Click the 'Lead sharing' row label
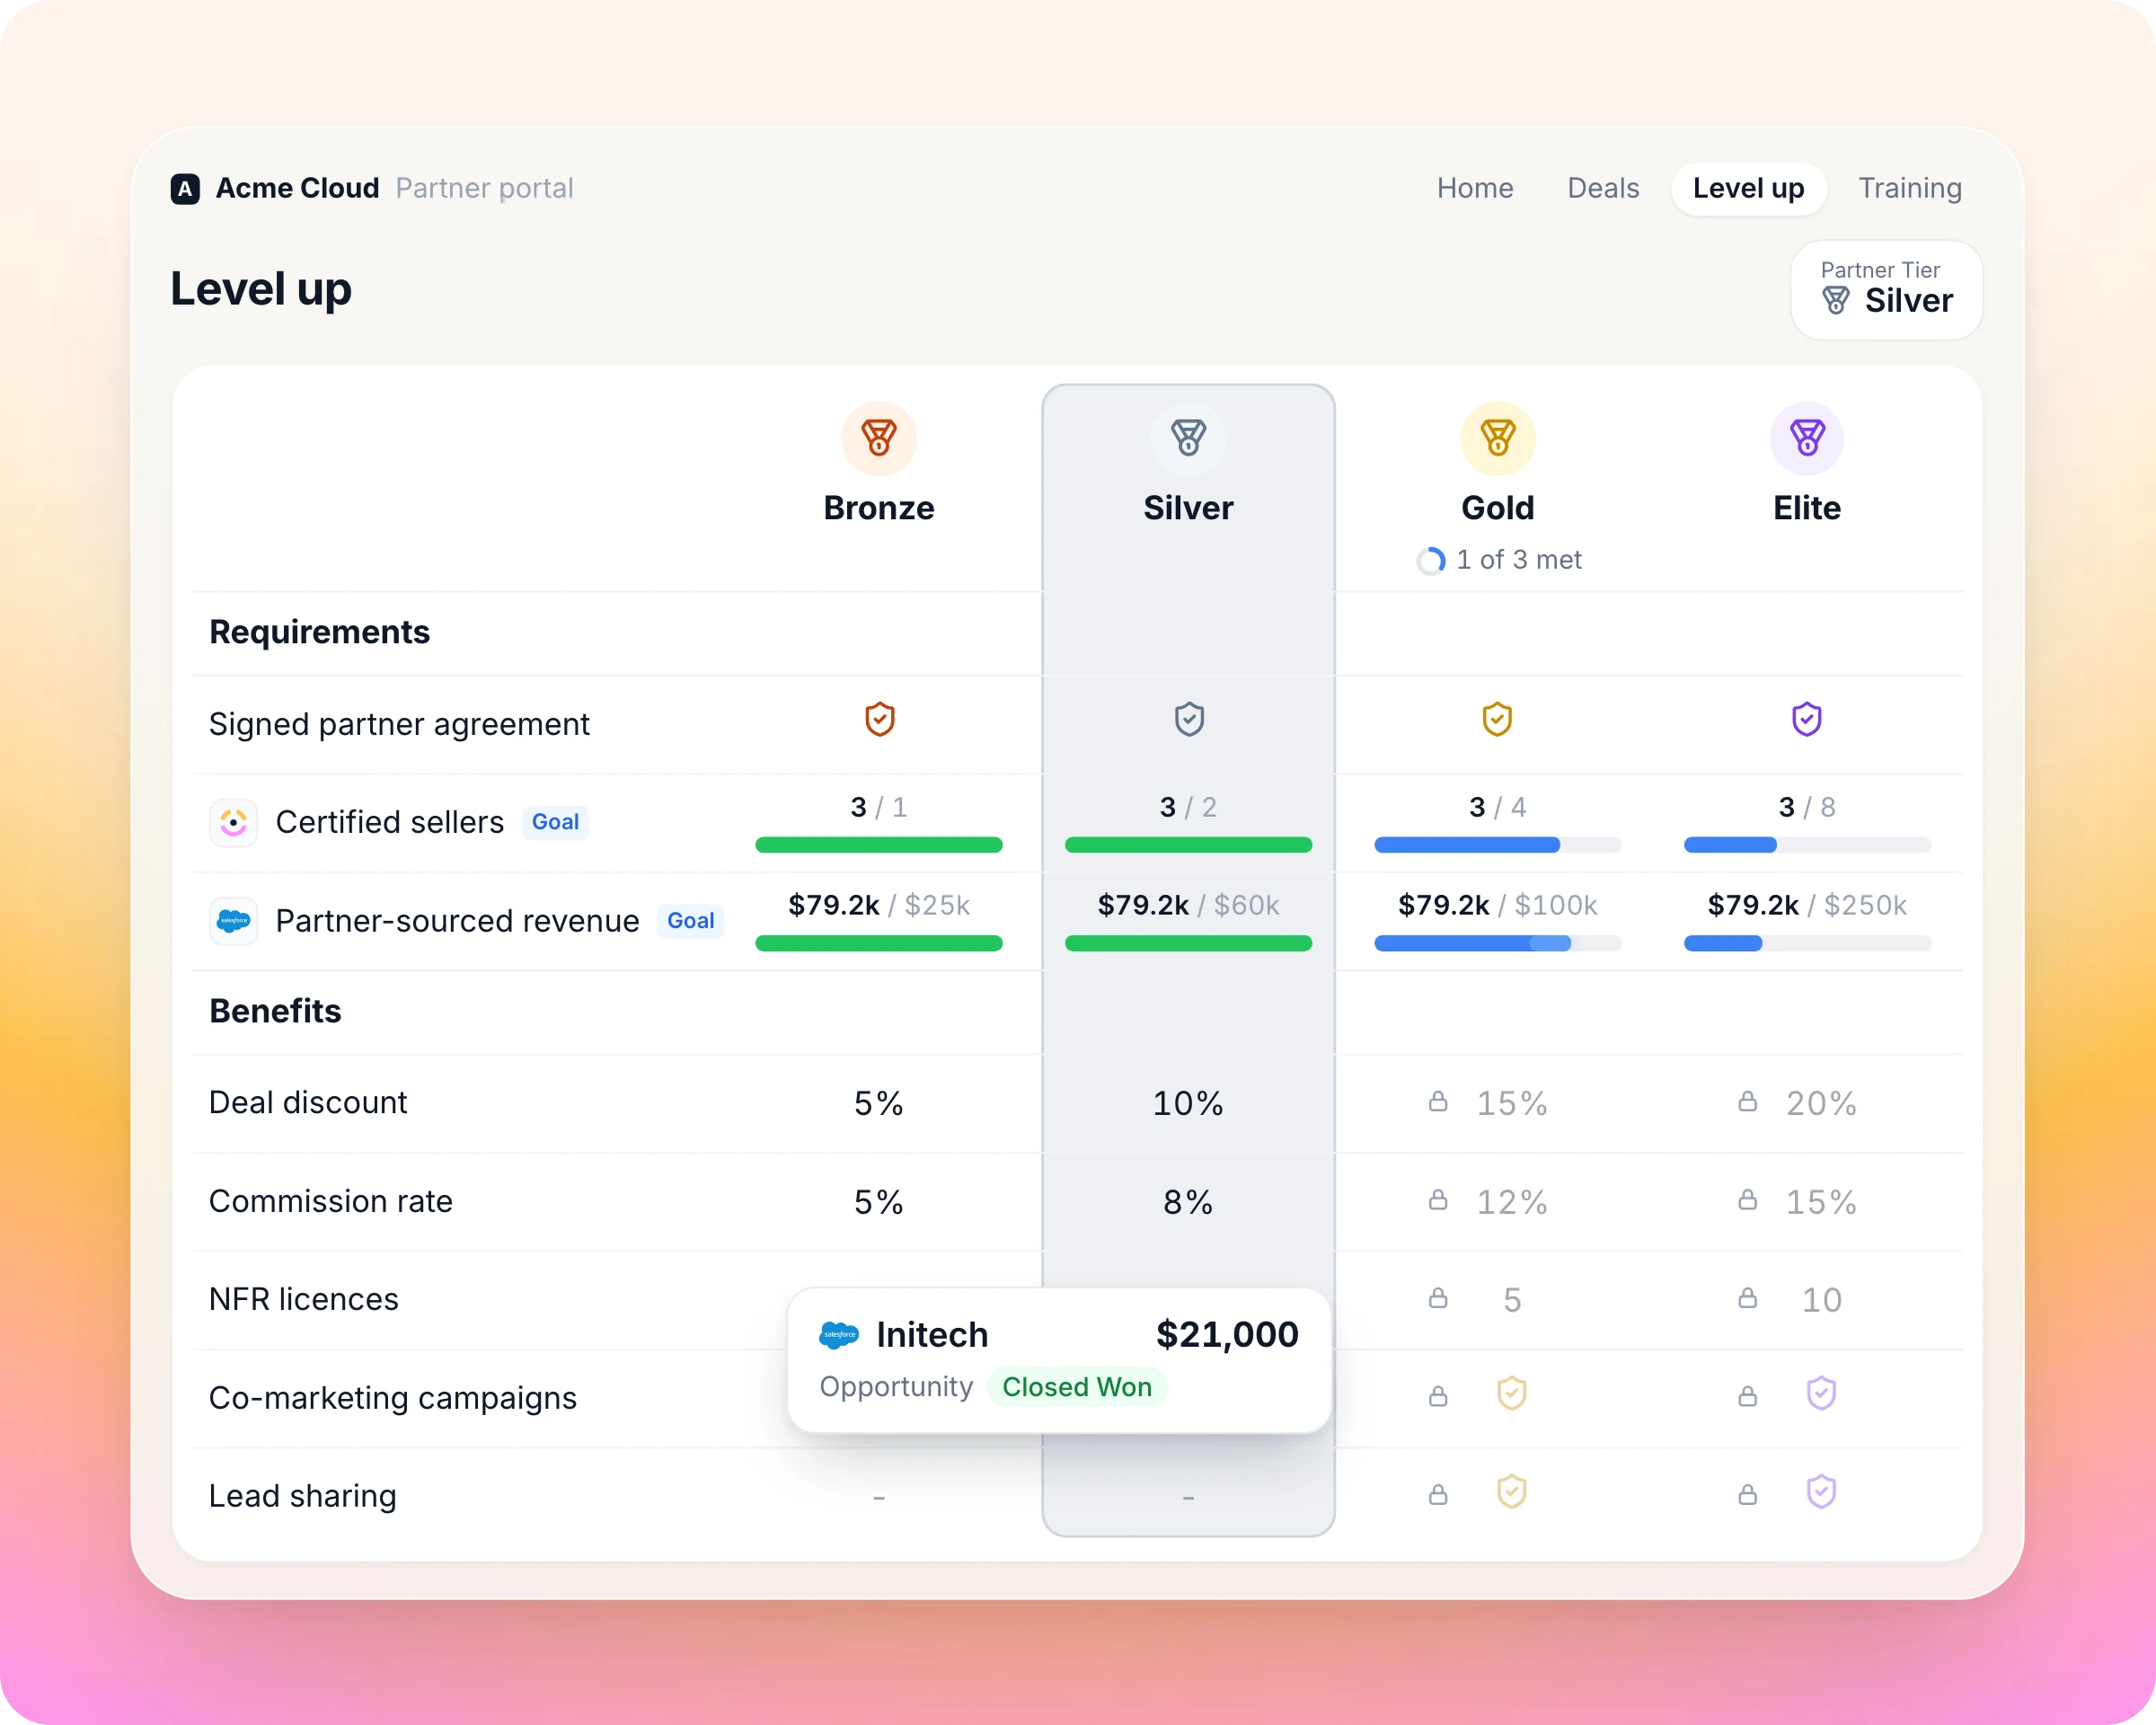The image size is (2156, 1725). 303,1495
